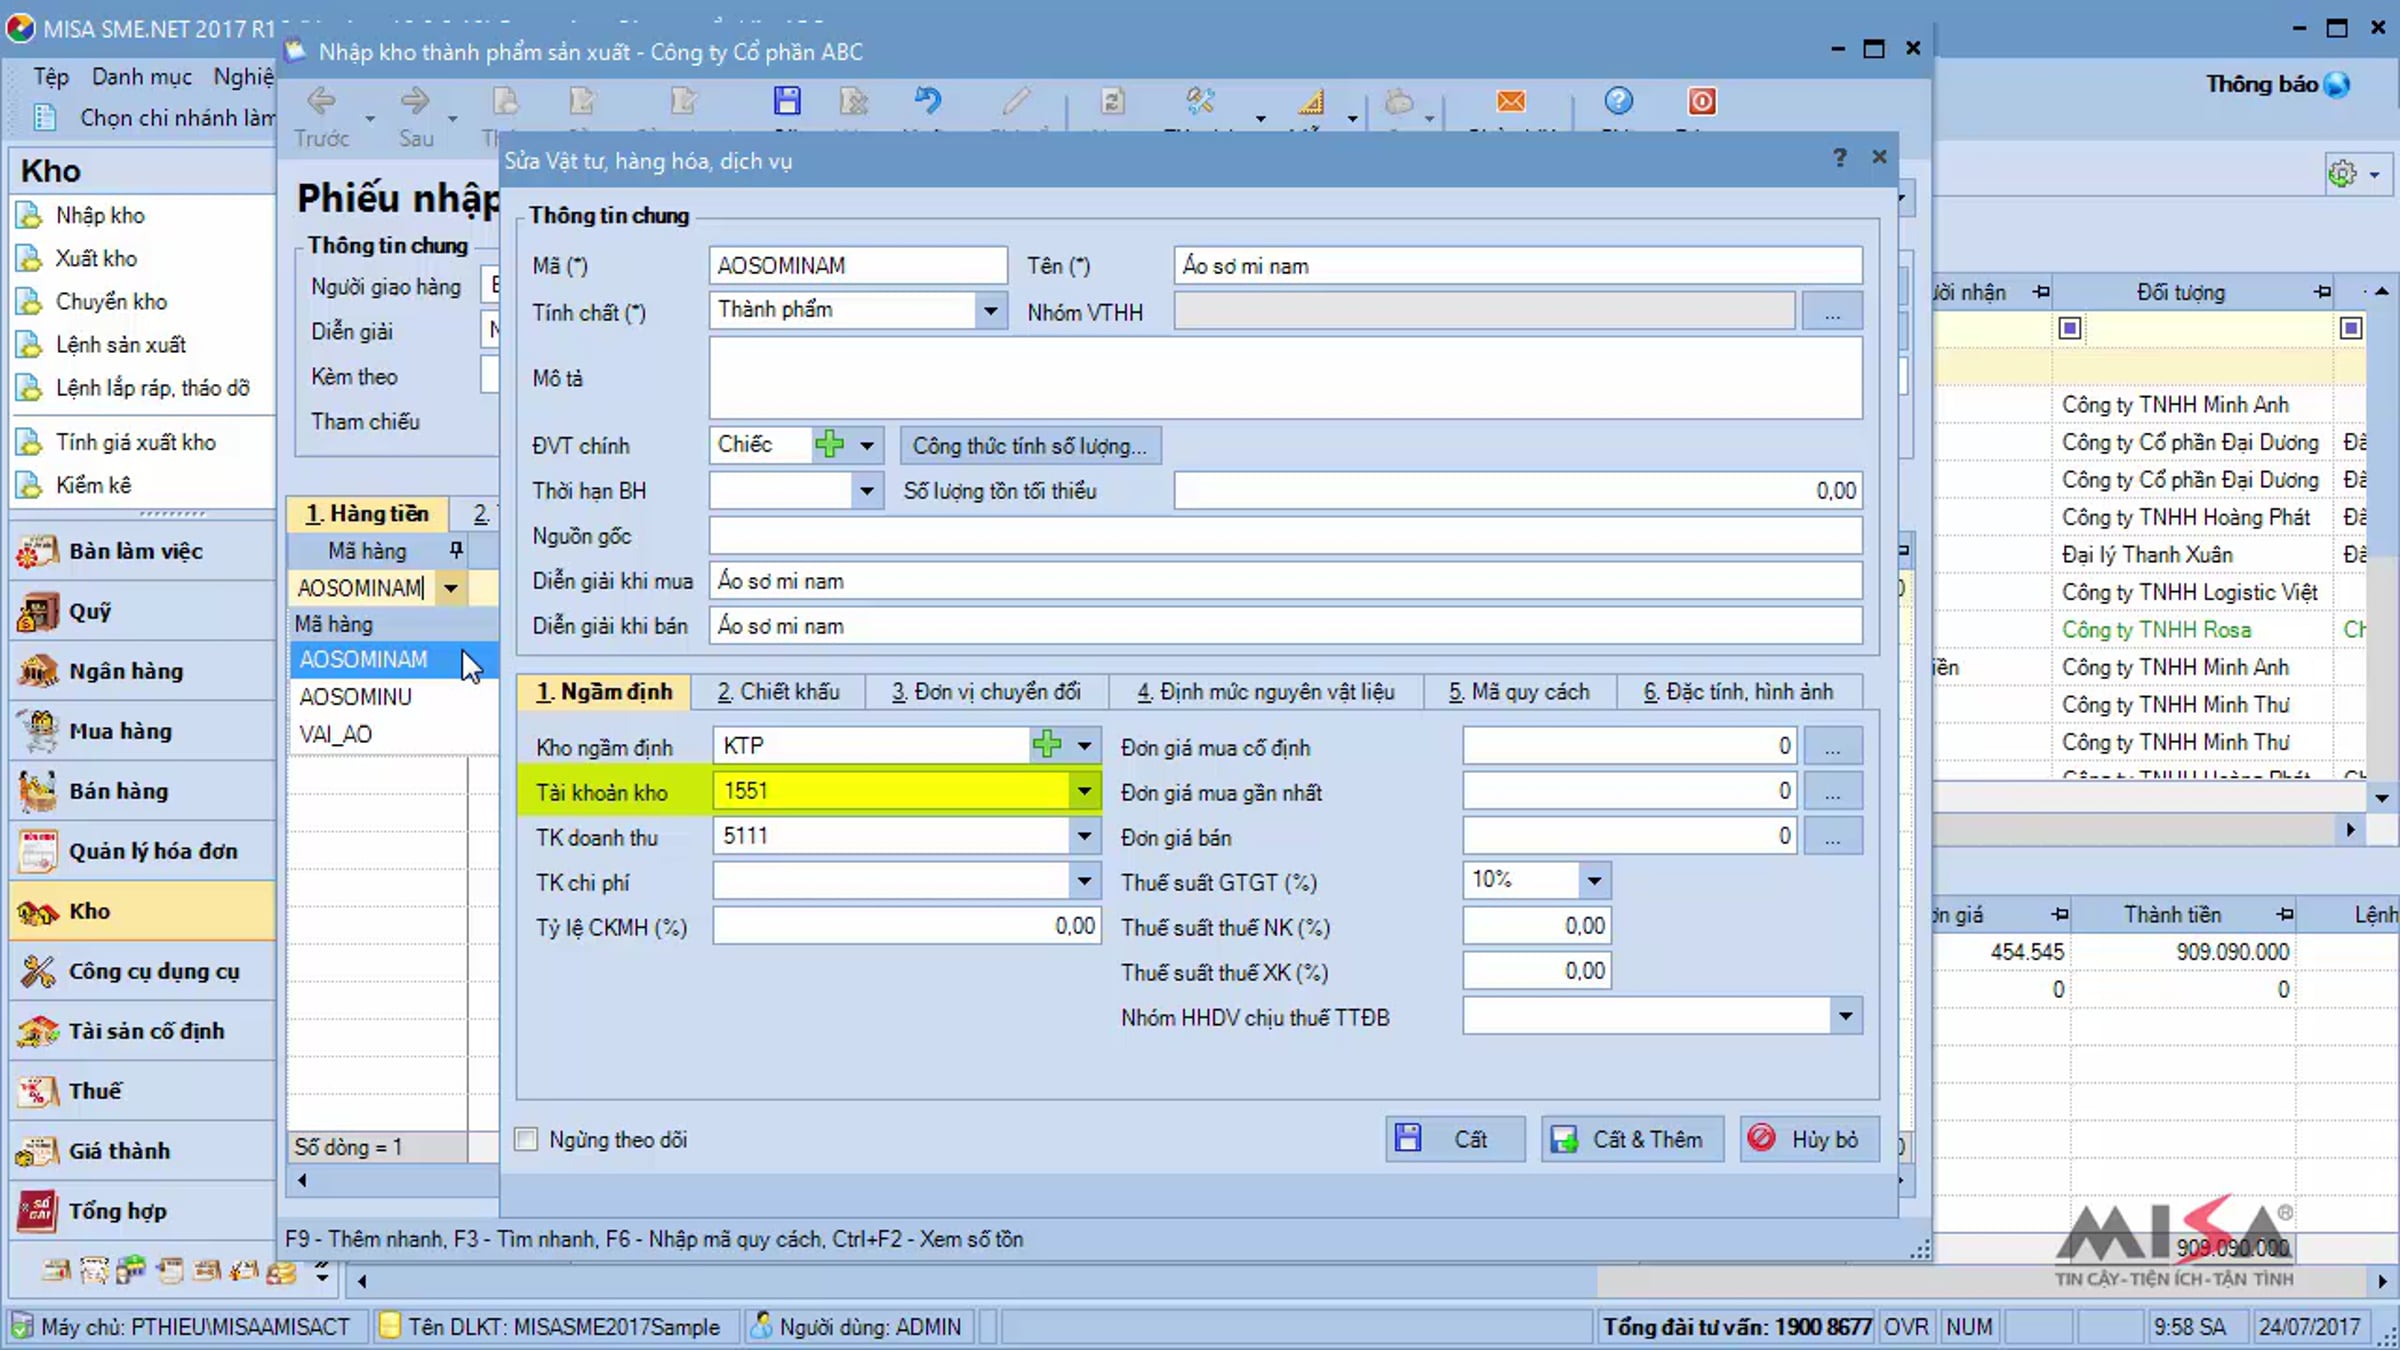2400x1350 pixels.
Task: Click the green plus beside ĐVT chính
Action: (x=830, y=444)
